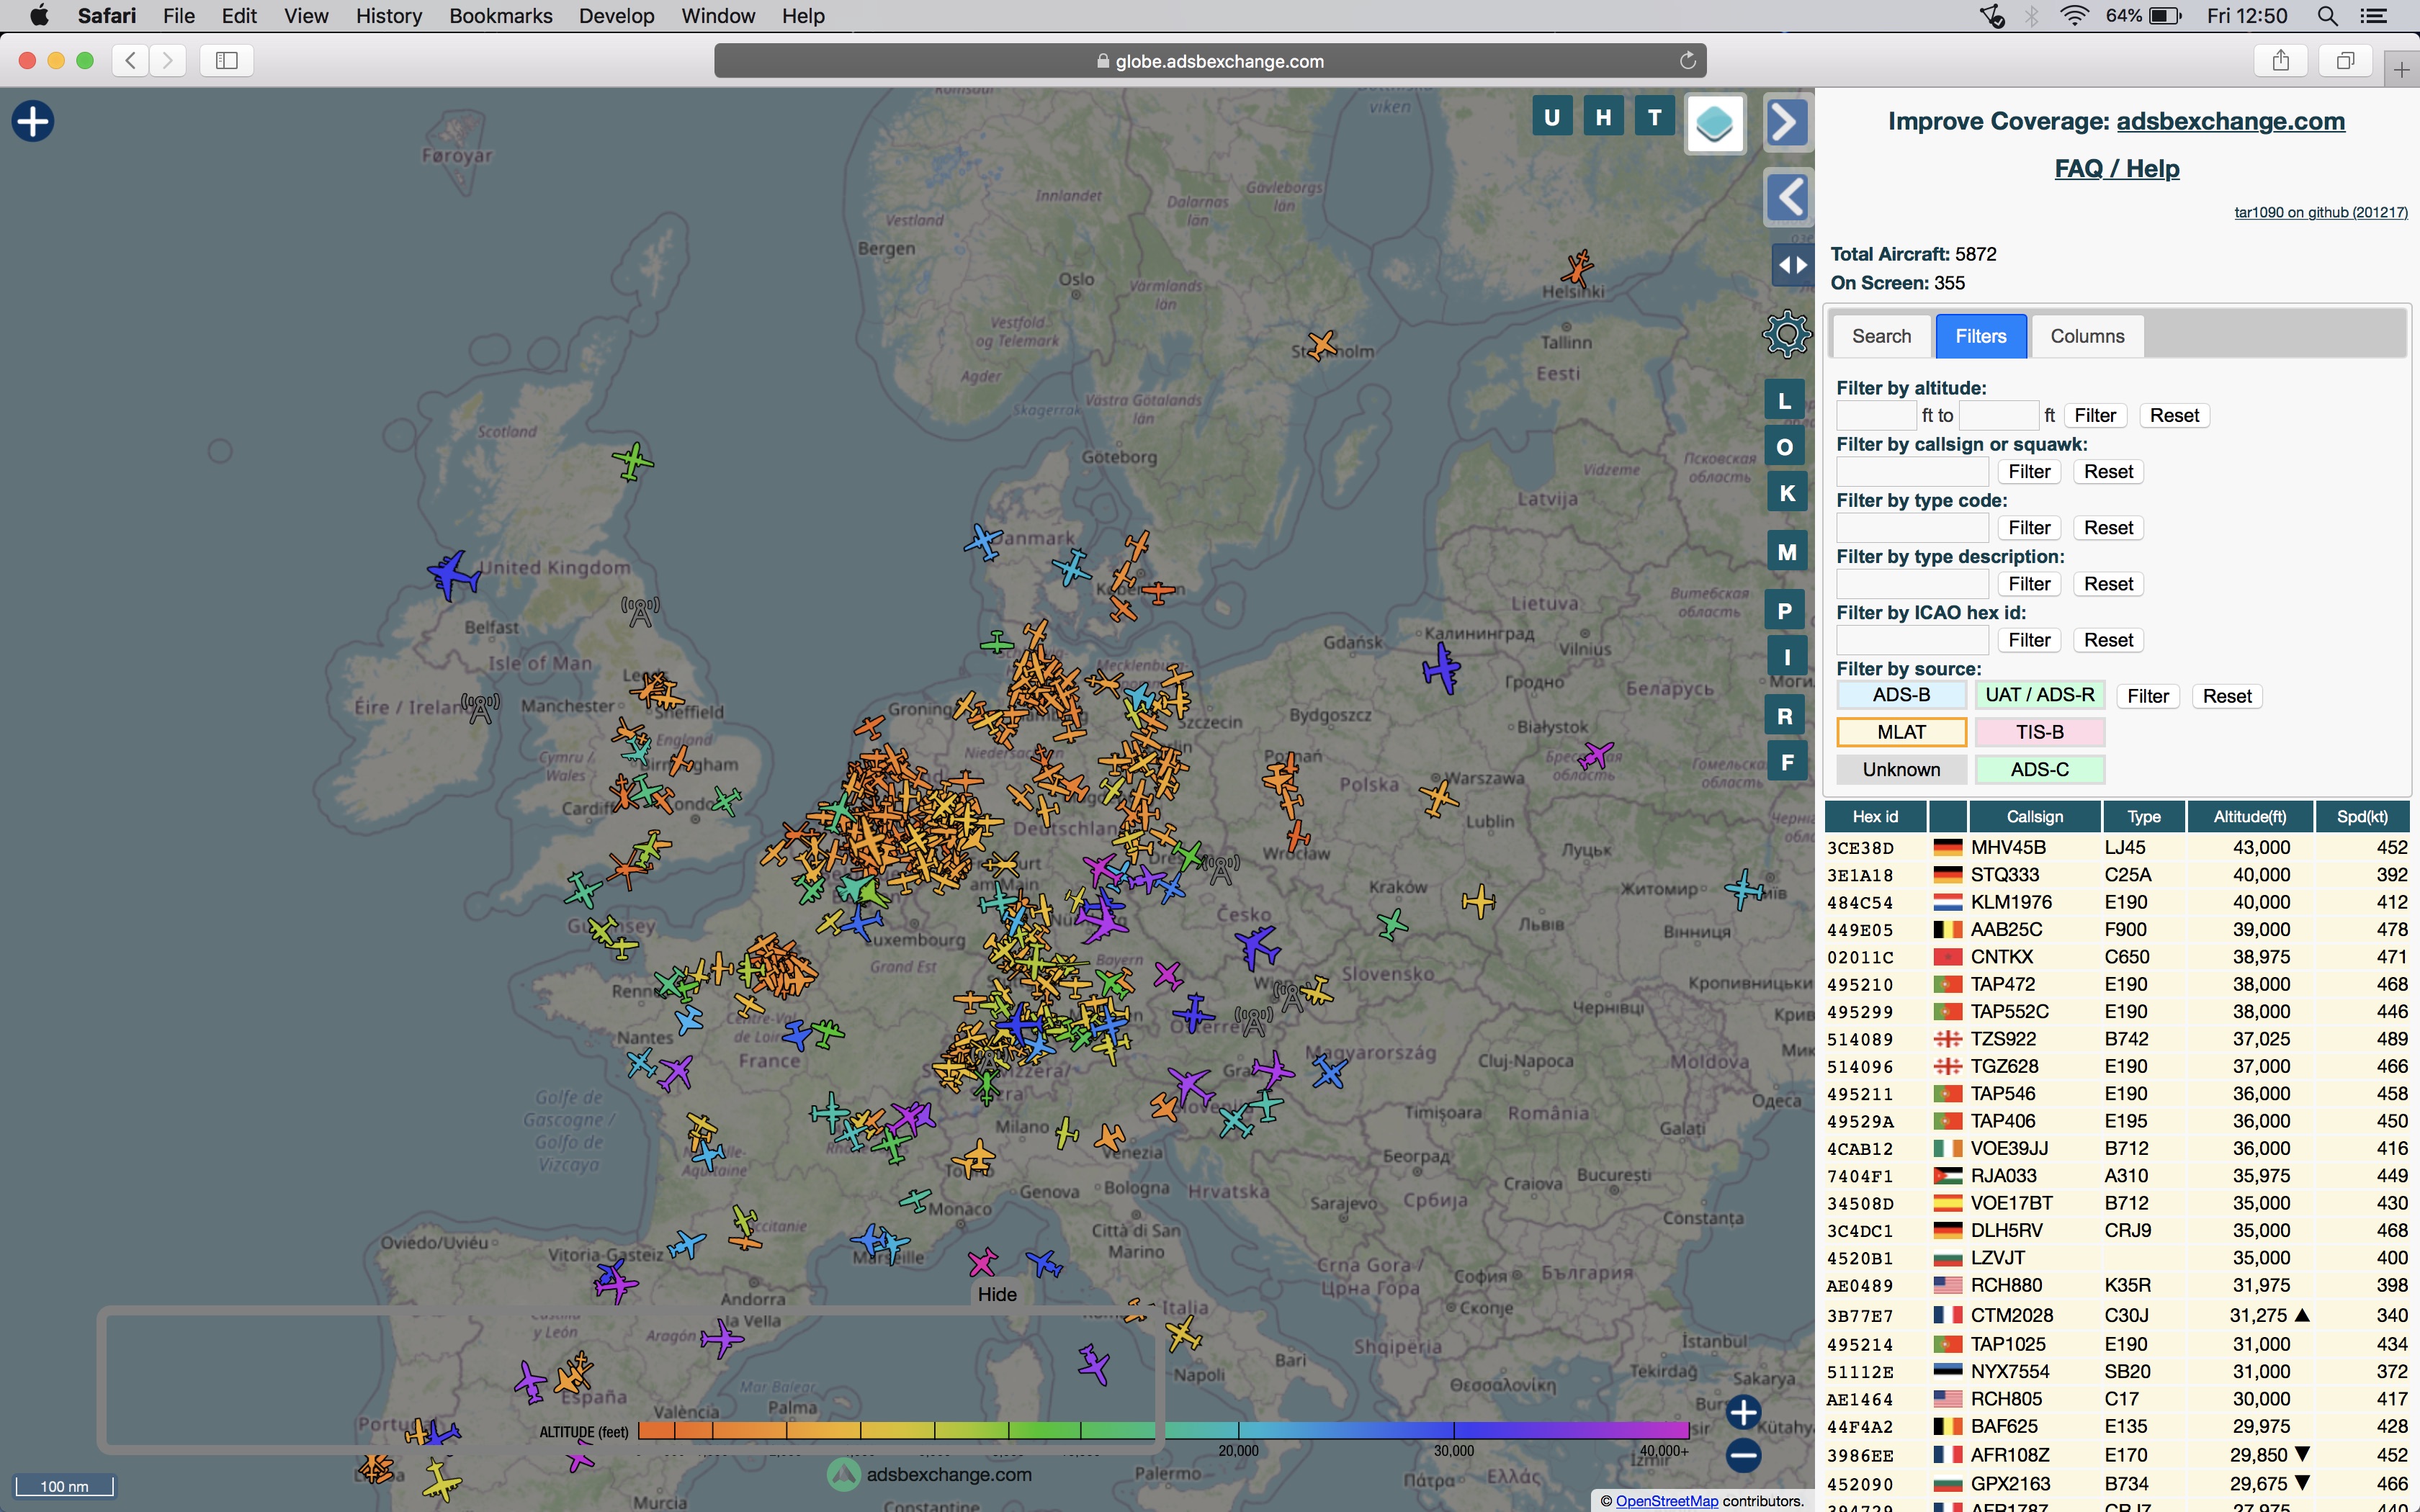Switch to the Columns tab
The width and height of the screenshot is (2420, 1512).
2087,336
